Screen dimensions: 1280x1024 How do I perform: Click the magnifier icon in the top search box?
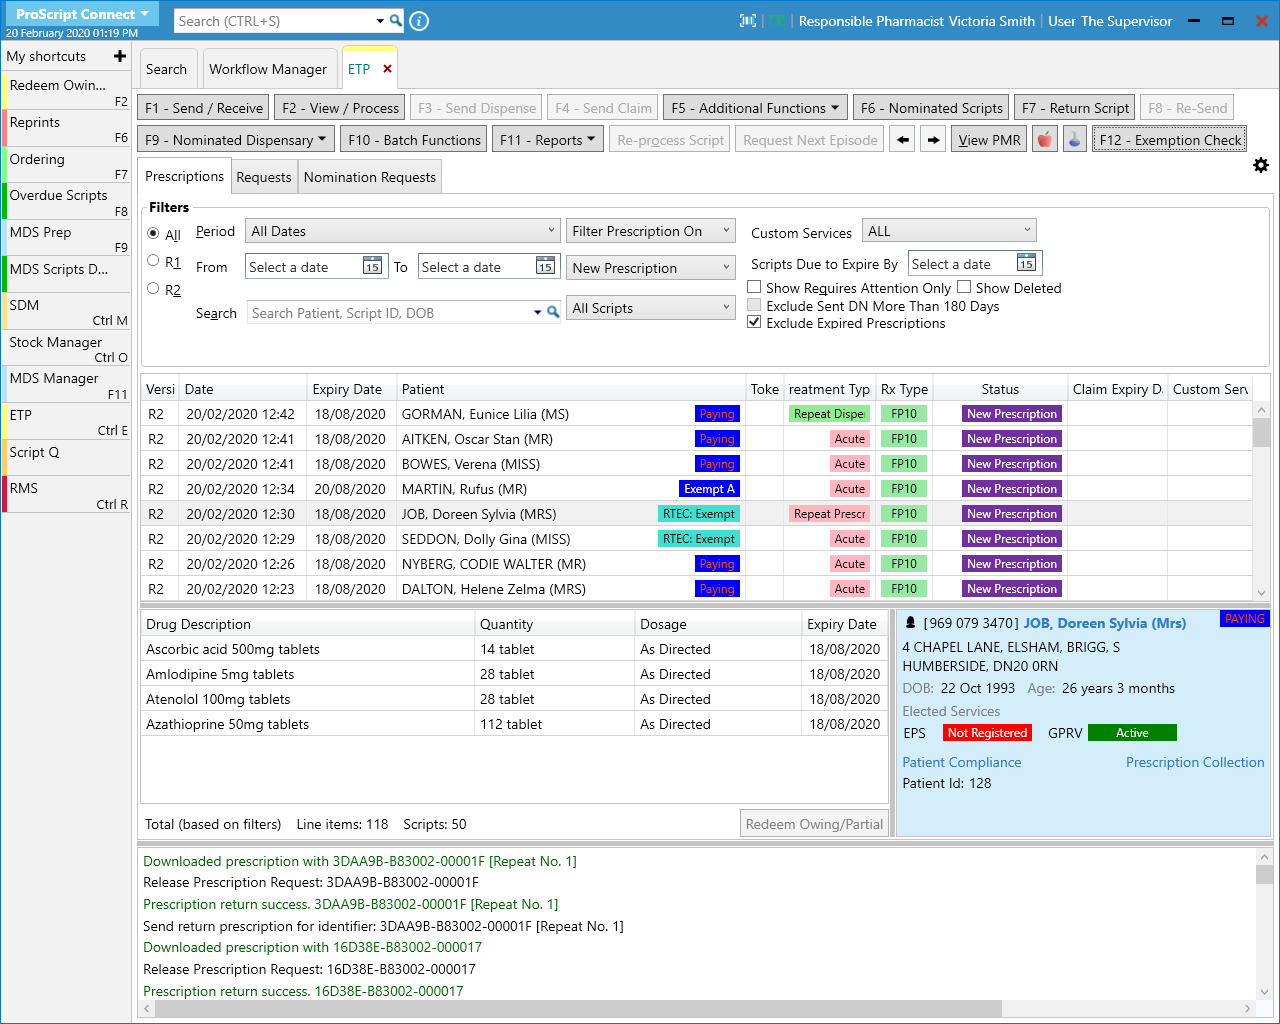pyautogui.click(x=396, y=21)
